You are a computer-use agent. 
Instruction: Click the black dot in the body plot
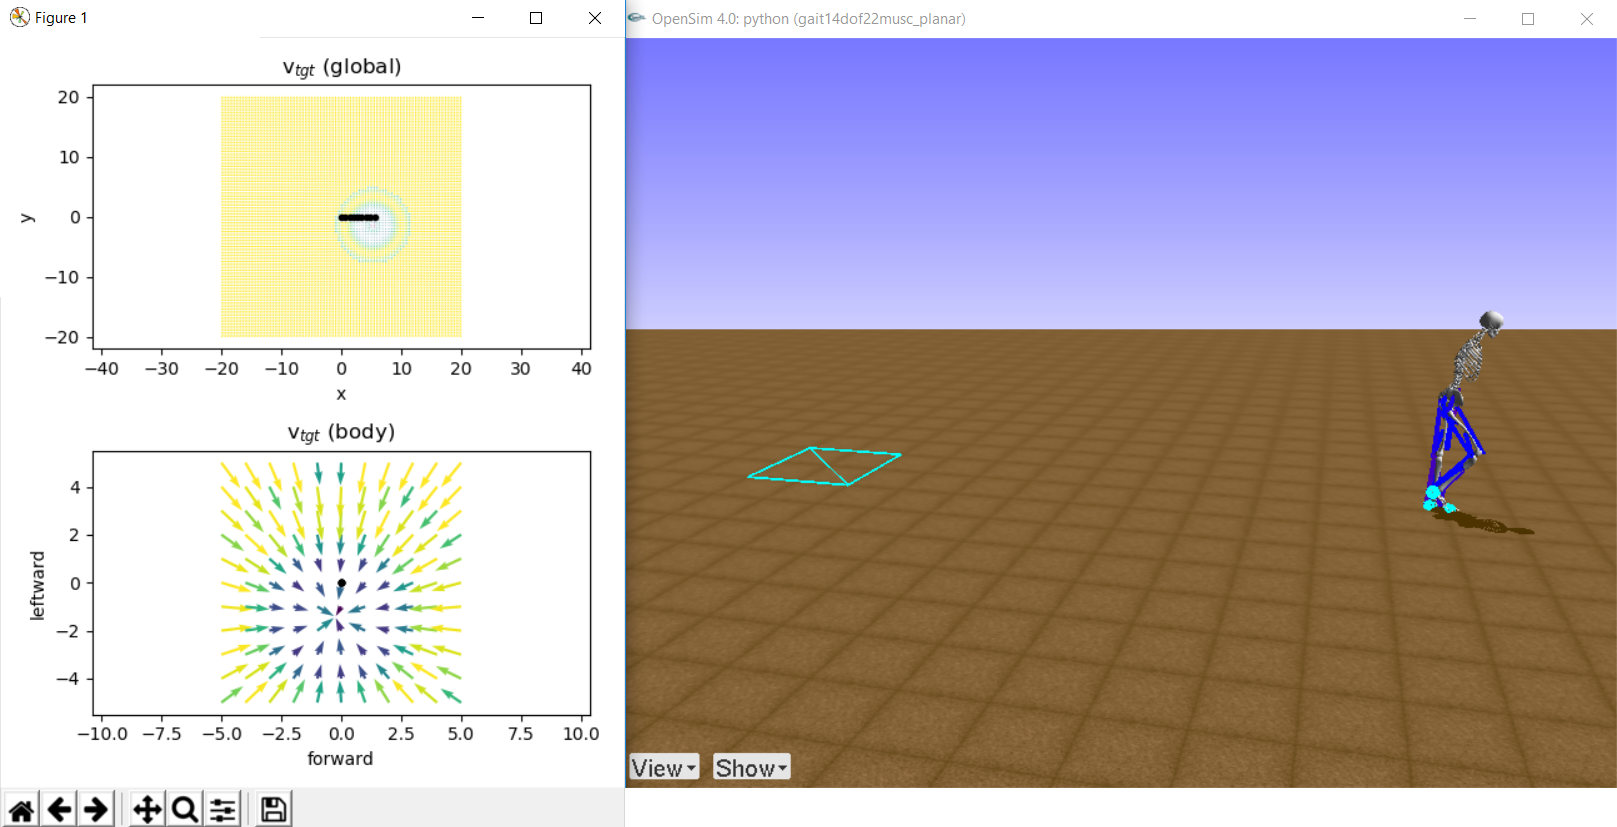(x=341, y=583)
